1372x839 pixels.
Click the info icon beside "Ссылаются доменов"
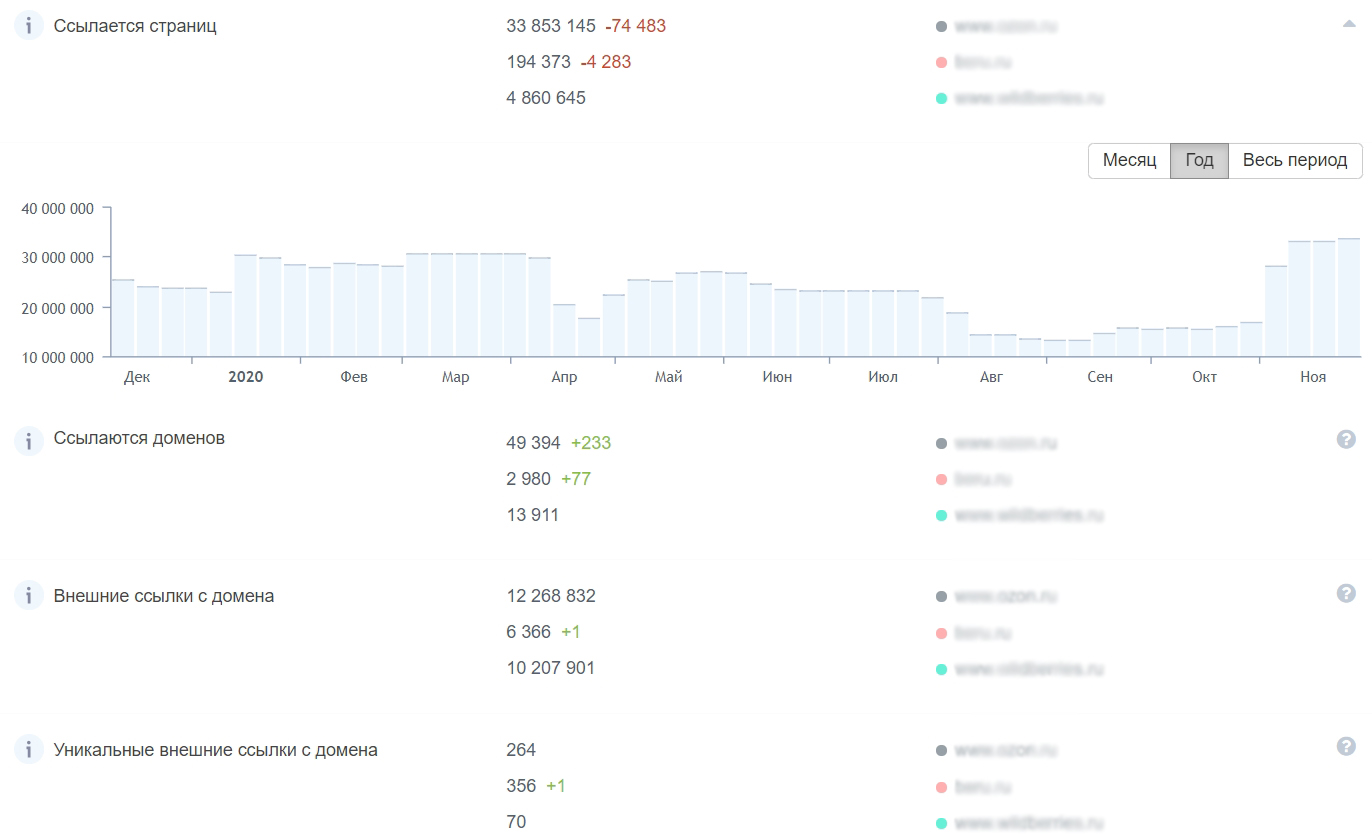click(28, 439)
